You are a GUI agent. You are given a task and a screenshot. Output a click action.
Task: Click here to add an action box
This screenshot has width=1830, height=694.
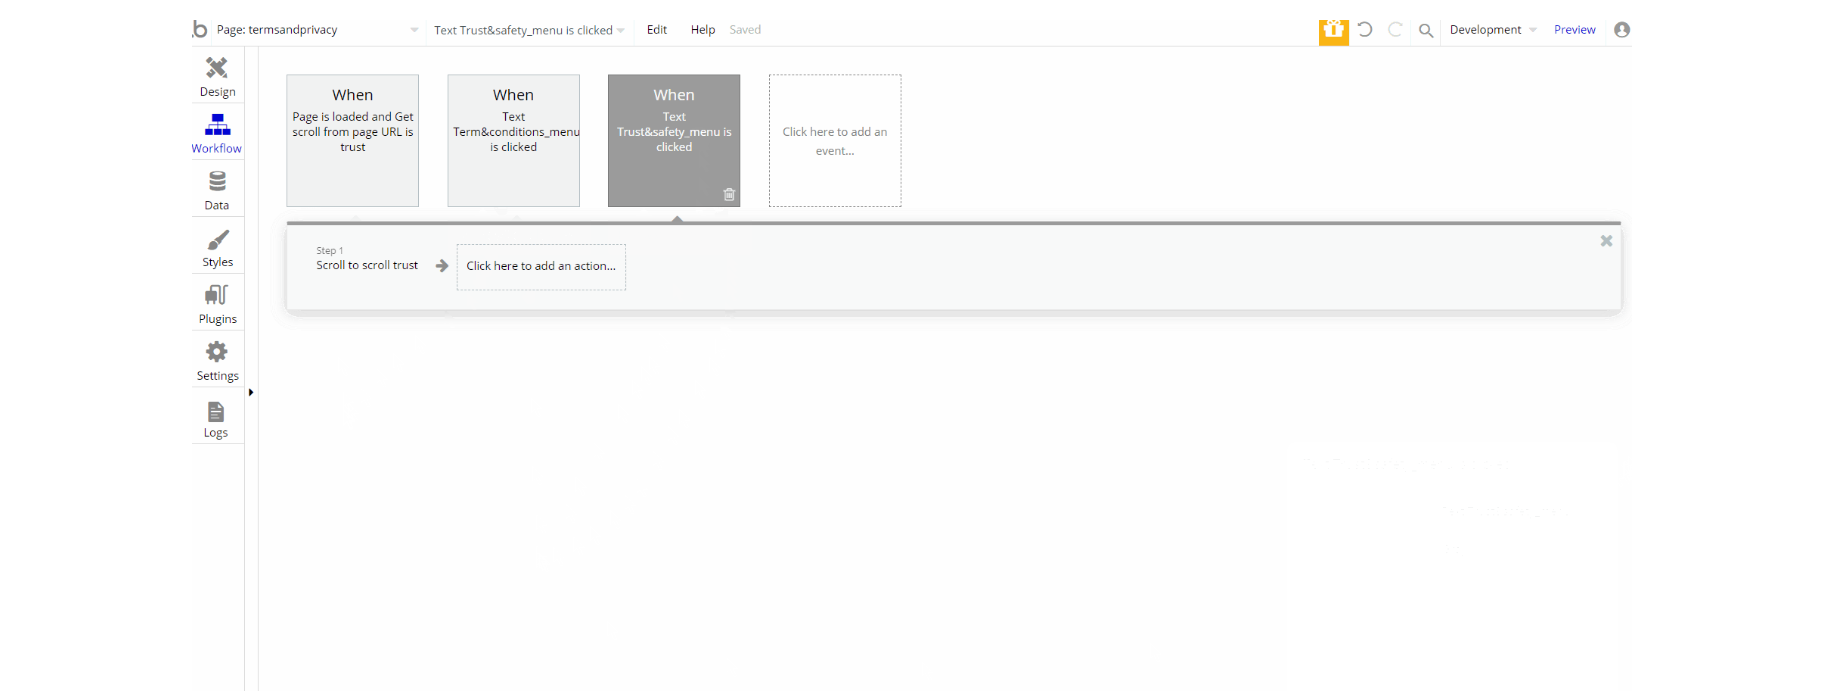(x=541, y=267)
